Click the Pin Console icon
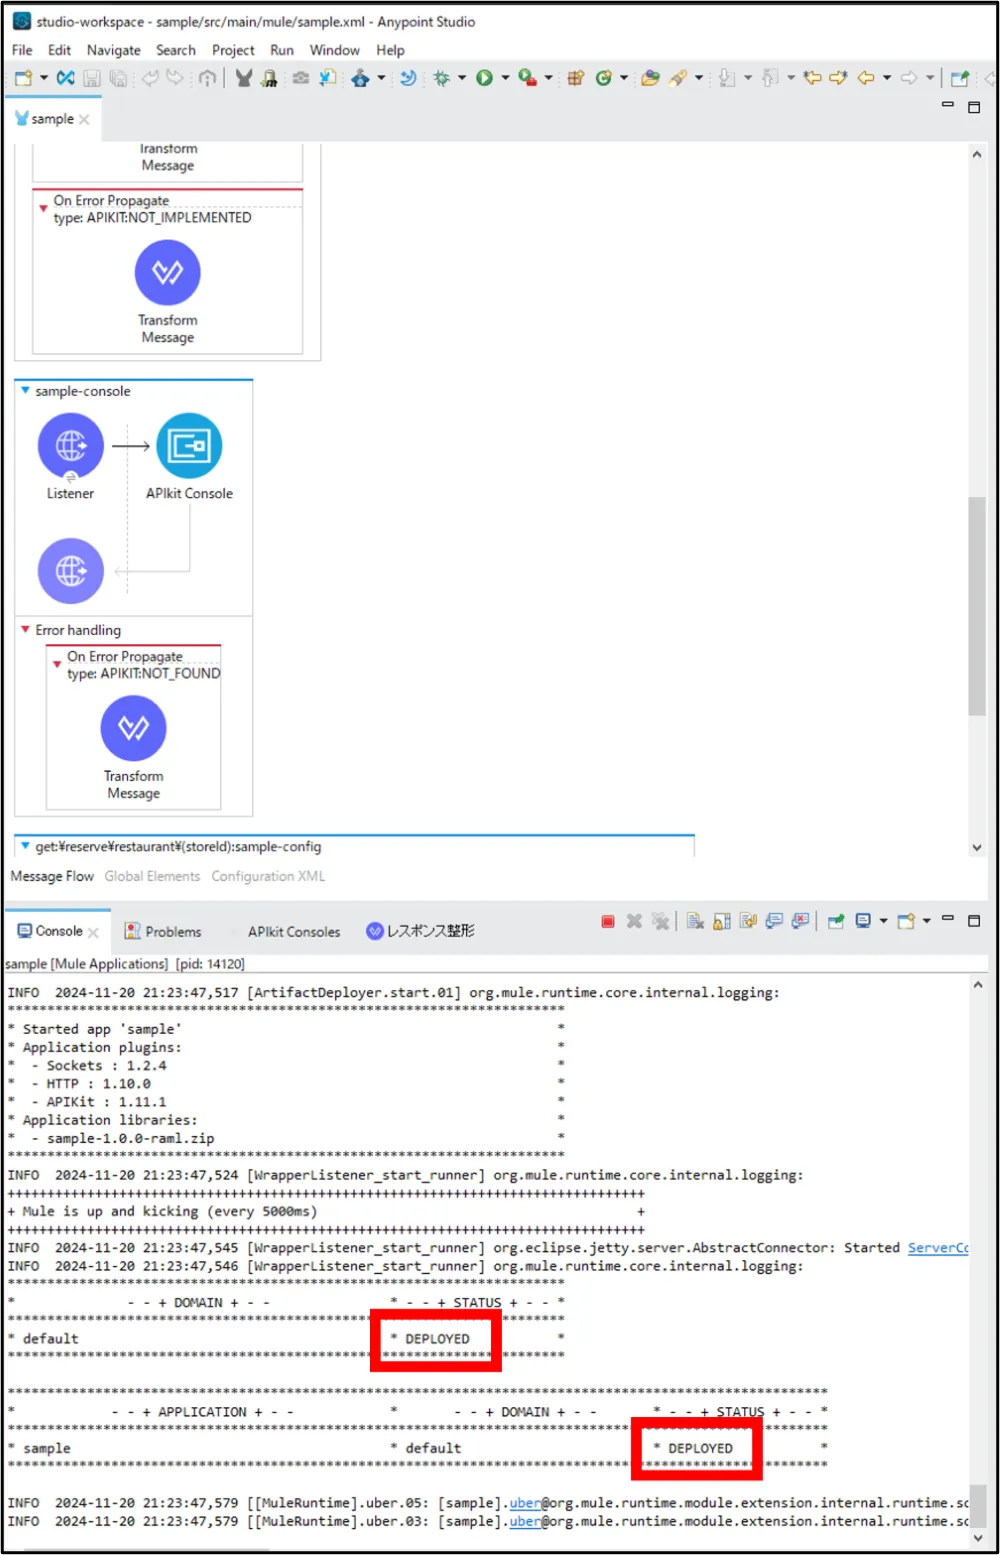The height and width of the screenshot is (1555, 1000). tap(836, 922)
